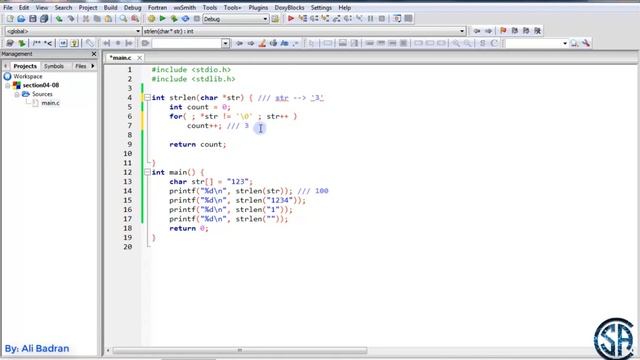Open the Settings menu
The width and height of the screenshot is (640, 360).
pos(321,7)
